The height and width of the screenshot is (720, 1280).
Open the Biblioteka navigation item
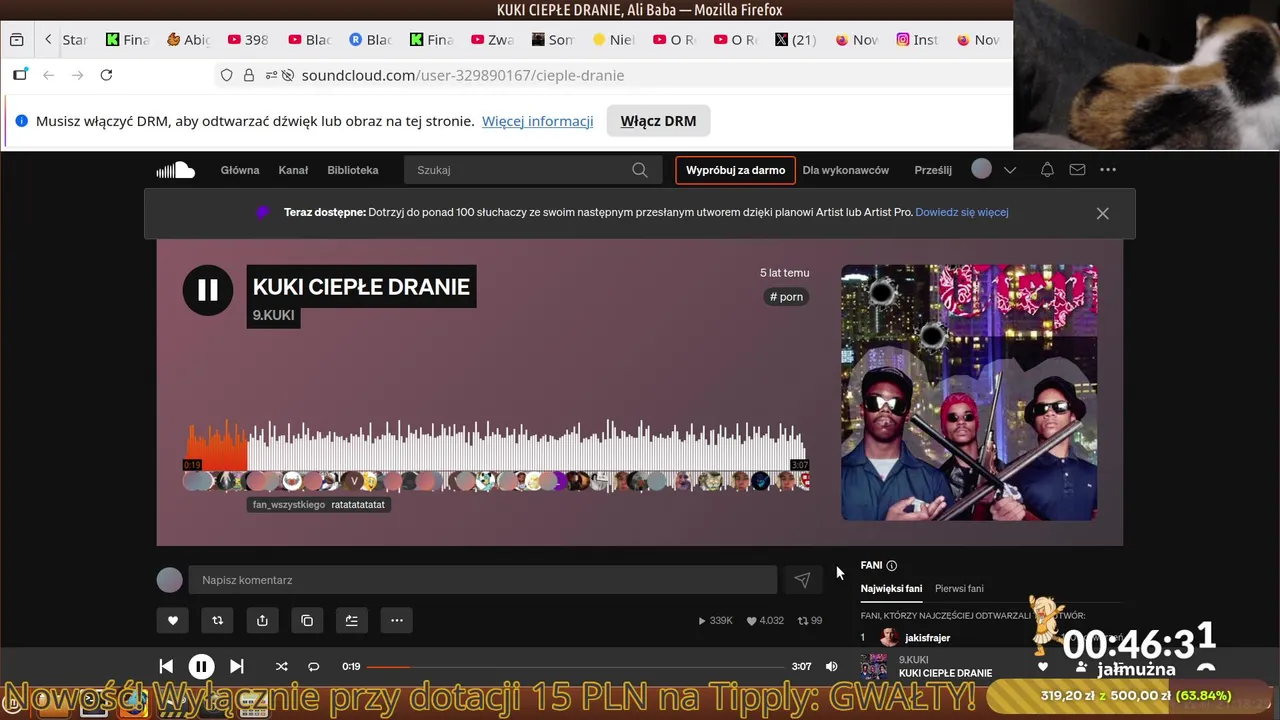click(x=353, y=170)
